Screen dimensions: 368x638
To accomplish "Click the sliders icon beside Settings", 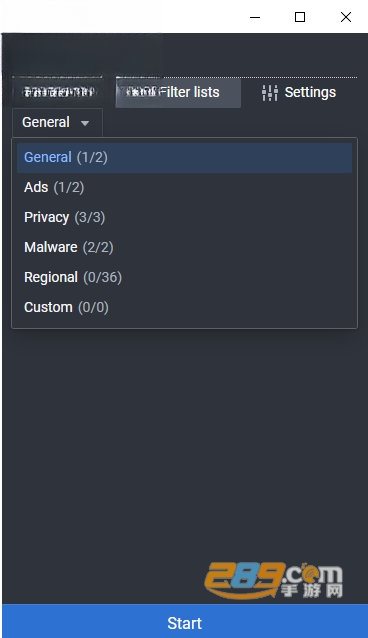I will click(269, 93).
